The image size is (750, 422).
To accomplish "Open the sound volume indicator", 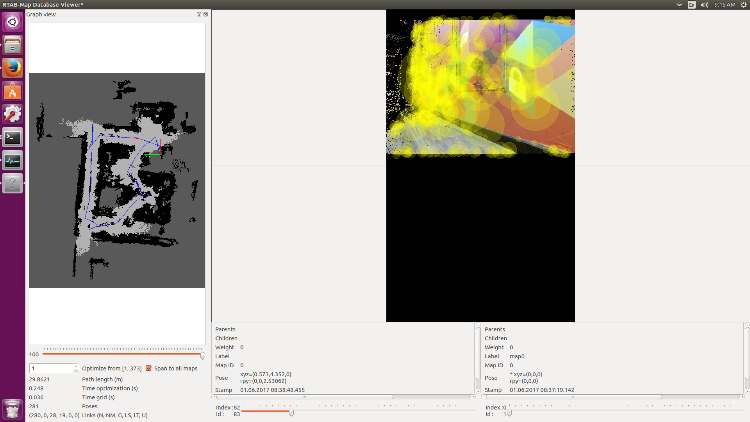I will [706, 5].
